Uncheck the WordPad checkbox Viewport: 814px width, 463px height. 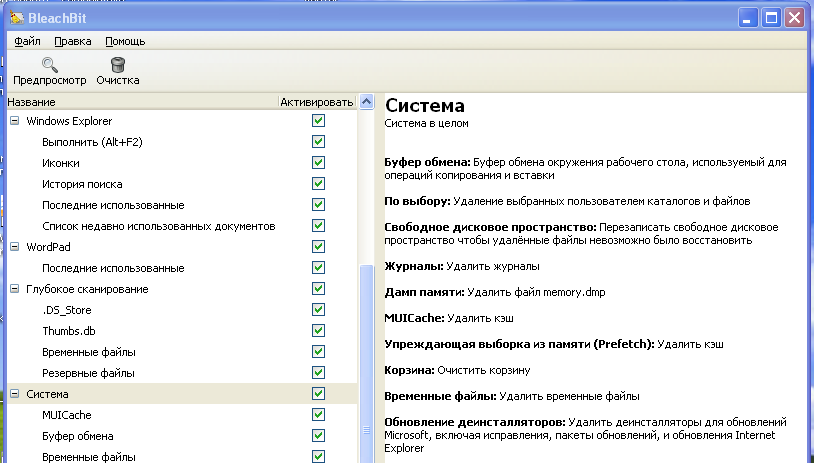pyautogui.click(x=318, y=247)
